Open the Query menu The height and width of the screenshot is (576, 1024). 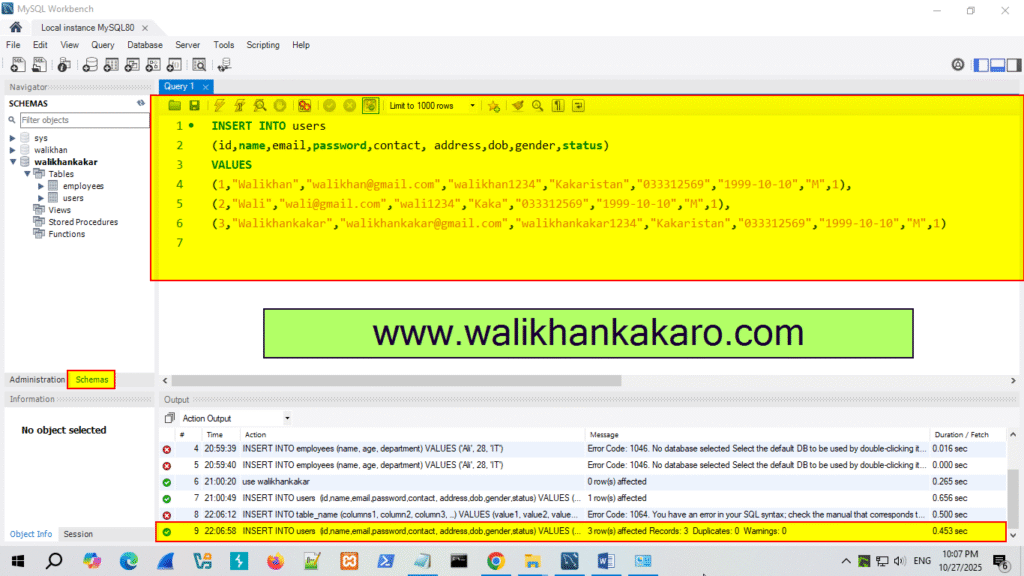point(103,45)
